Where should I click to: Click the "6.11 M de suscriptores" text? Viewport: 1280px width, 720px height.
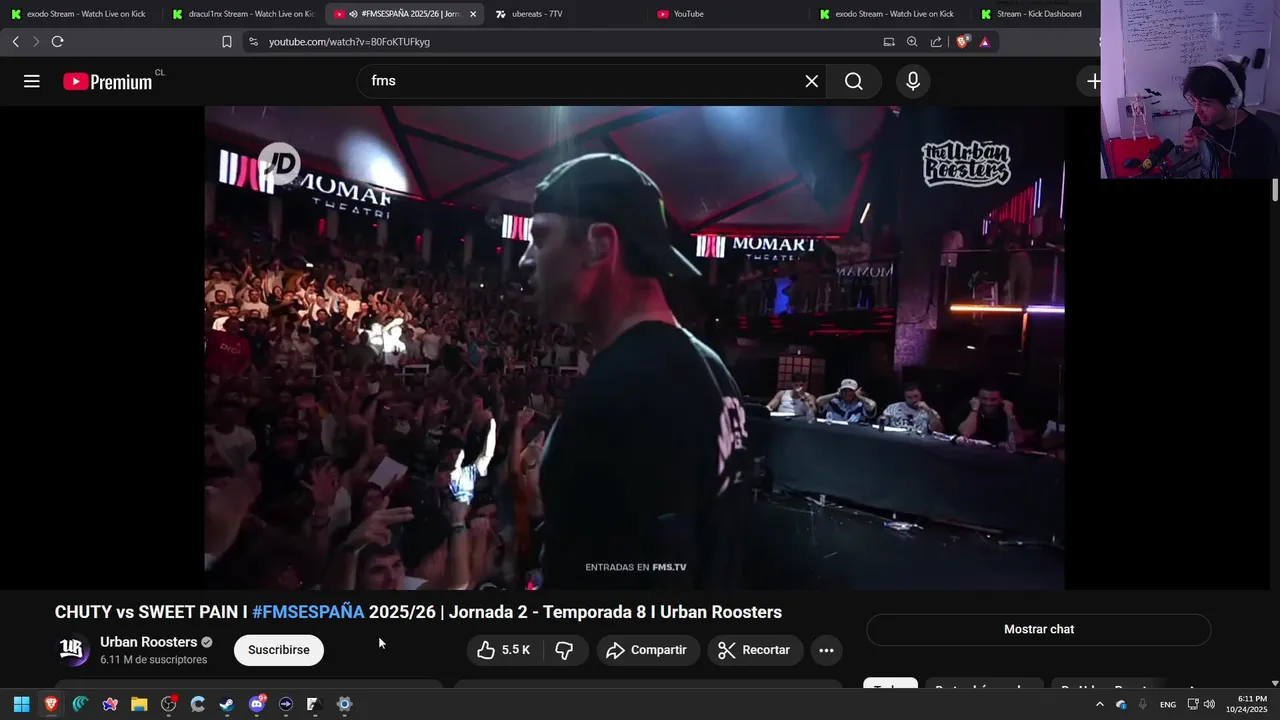pyautogui.click(x=154, y=660)
